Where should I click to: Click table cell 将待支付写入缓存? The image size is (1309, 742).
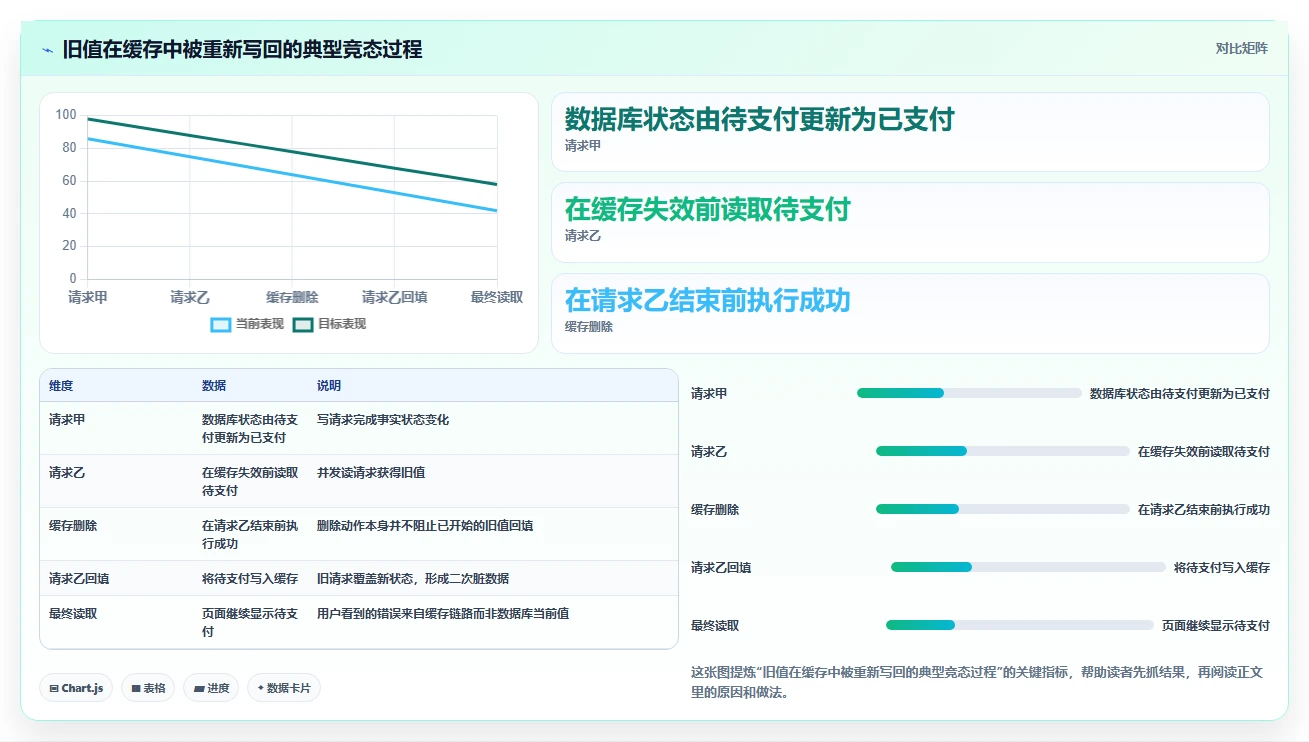click(250, 578)
